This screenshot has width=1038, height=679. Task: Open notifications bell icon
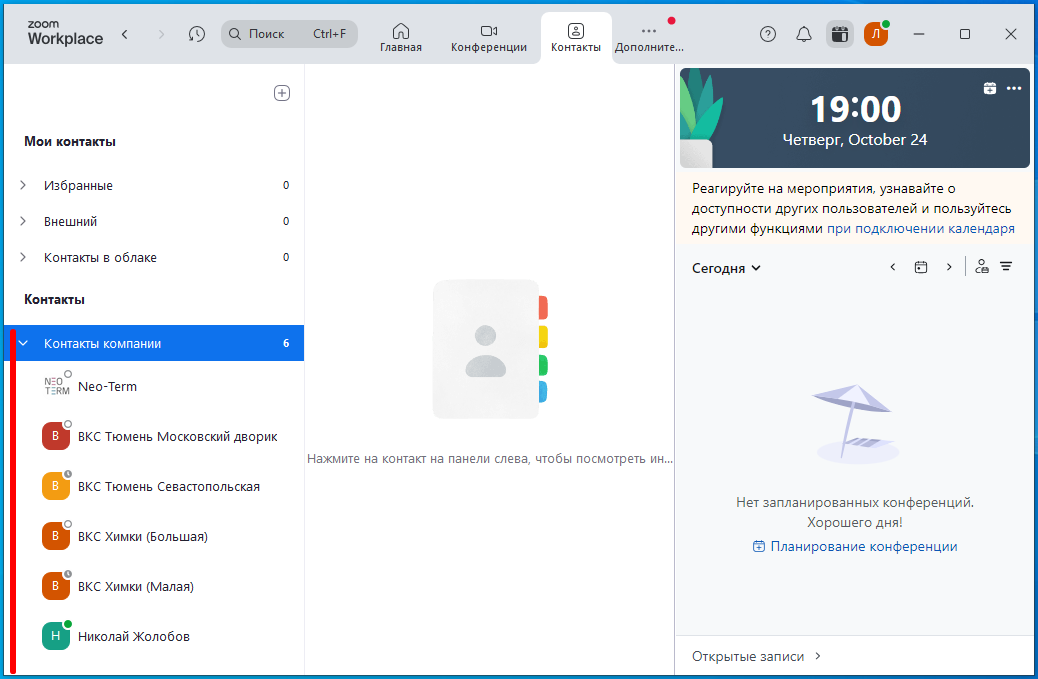tap(804, 34)
